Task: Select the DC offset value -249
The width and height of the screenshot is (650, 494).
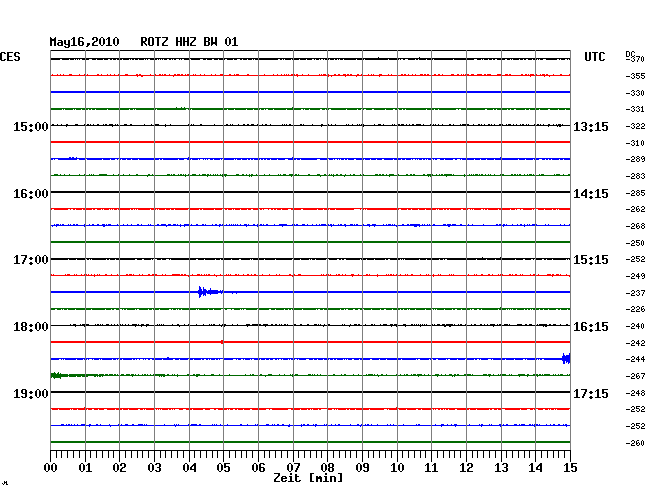Action: (635, 276)
